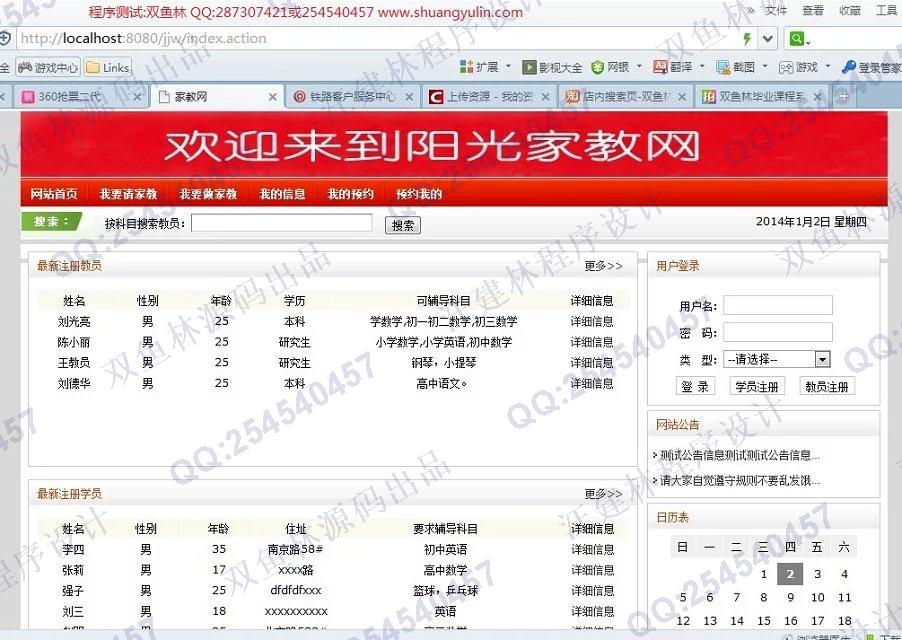This screenshot has width=902, height=640.
Task: Click the 学员注册 student register button
Action: pos(759,387)
